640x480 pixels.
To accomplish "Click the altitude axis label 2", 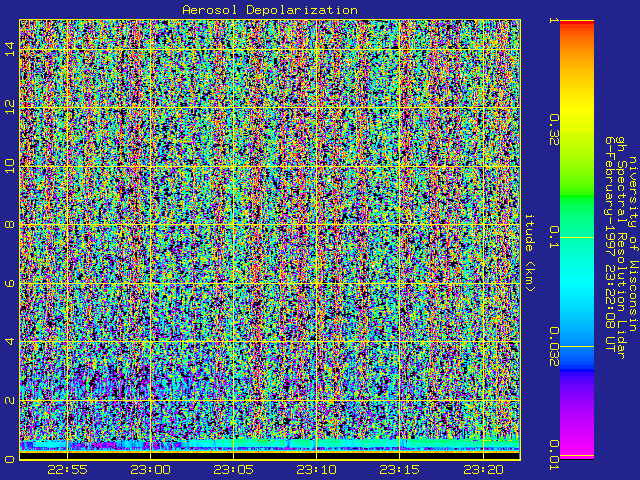I will [x=10, y=400].
